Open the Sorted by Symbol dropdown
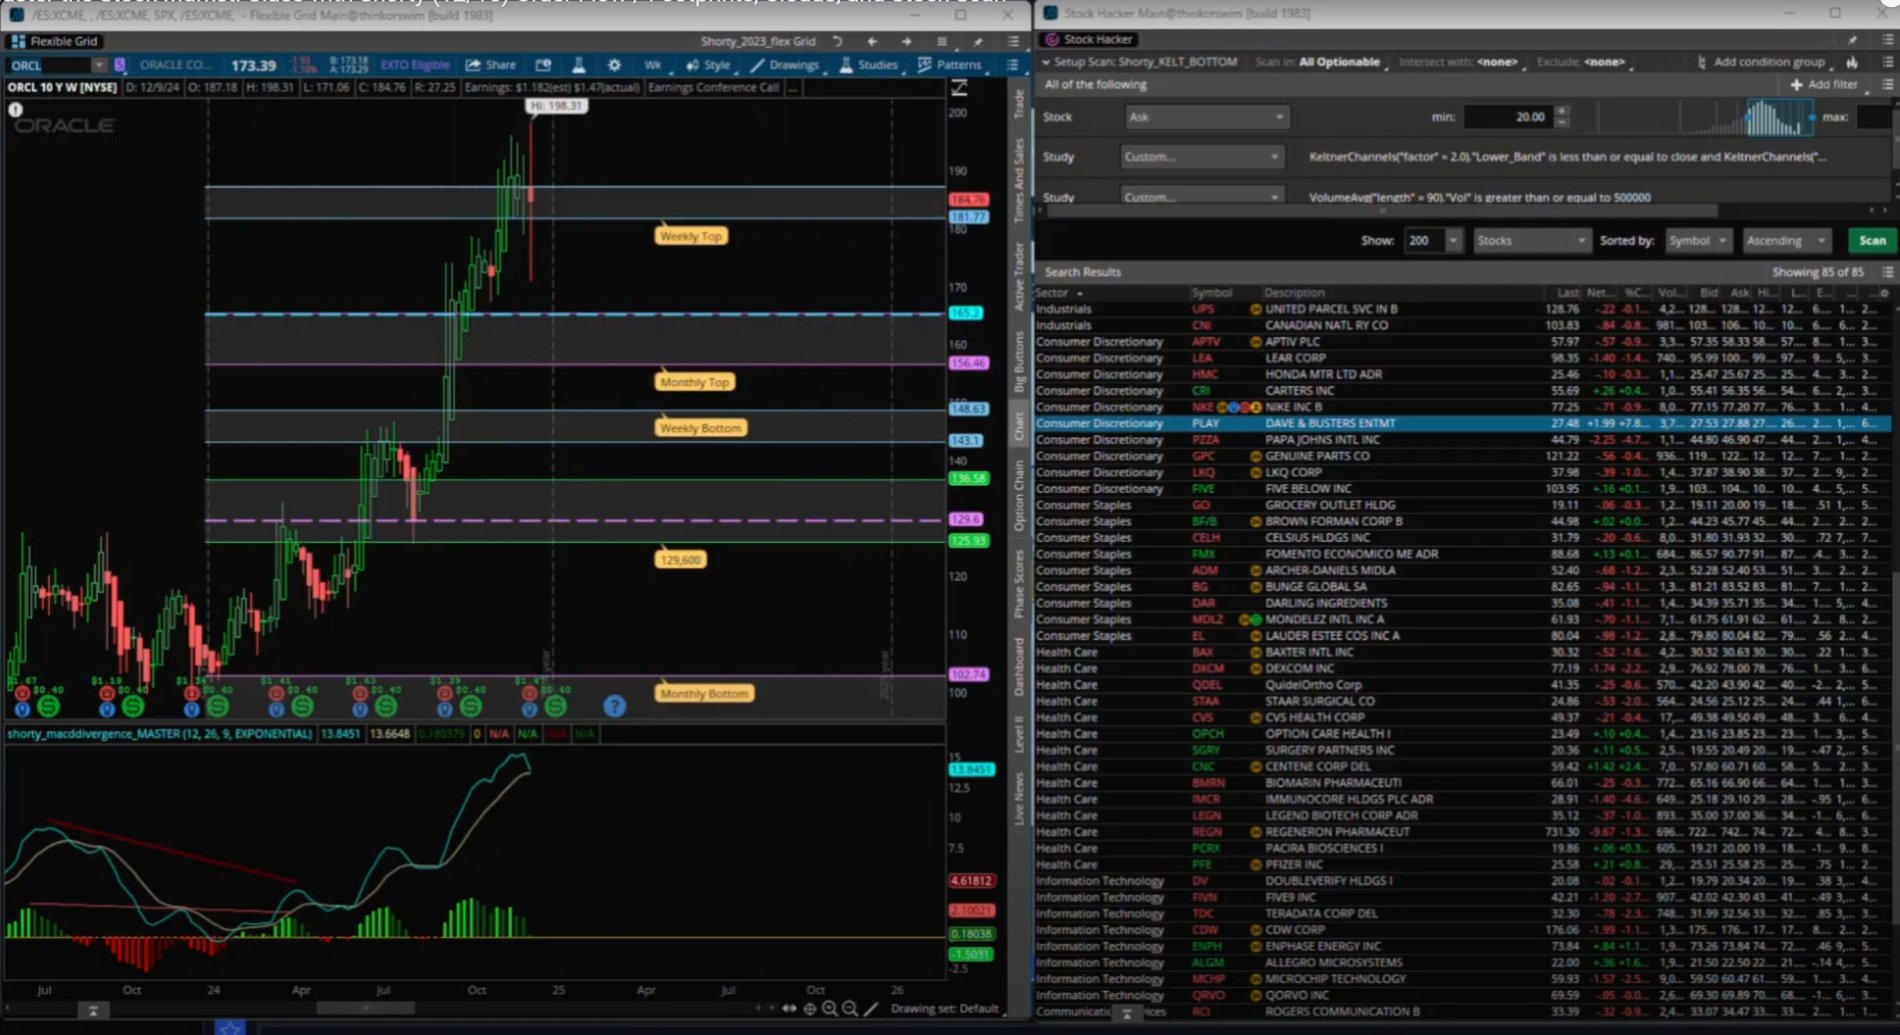 click(x=1699, y=241)
